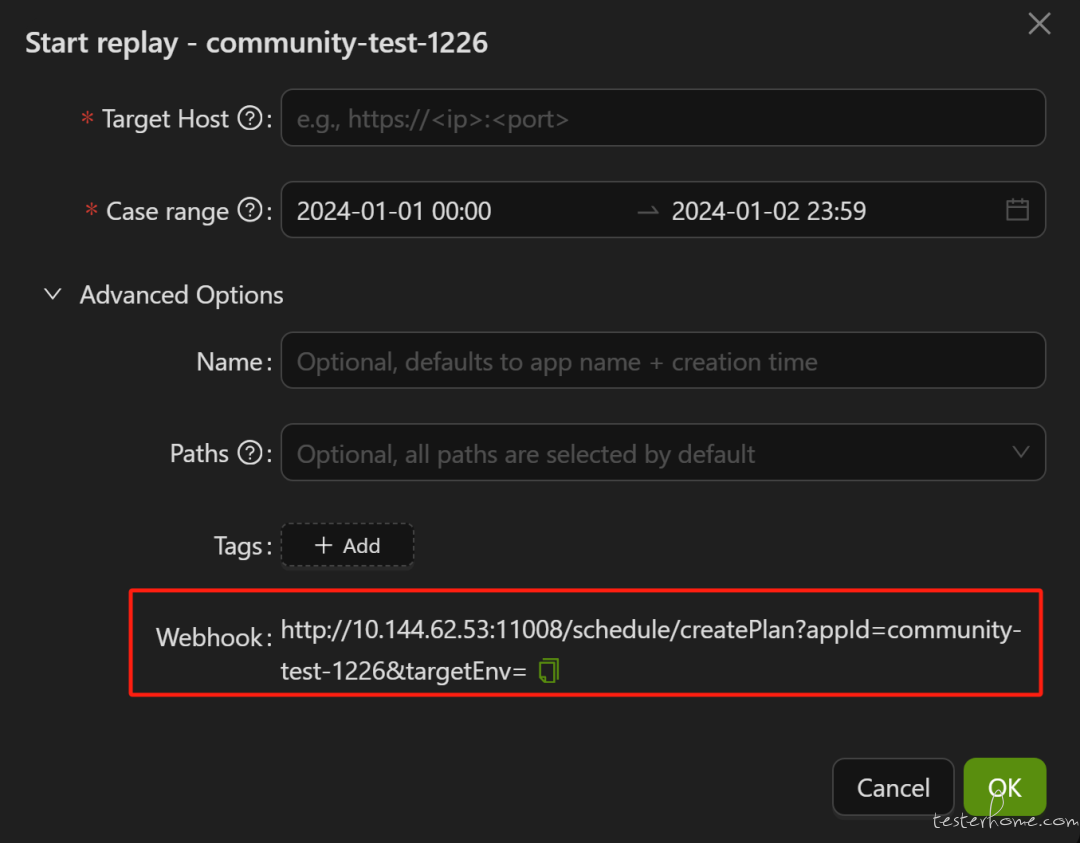Click the dialog title community-test-1226
Screen dimensions: 1080x843
346,43
